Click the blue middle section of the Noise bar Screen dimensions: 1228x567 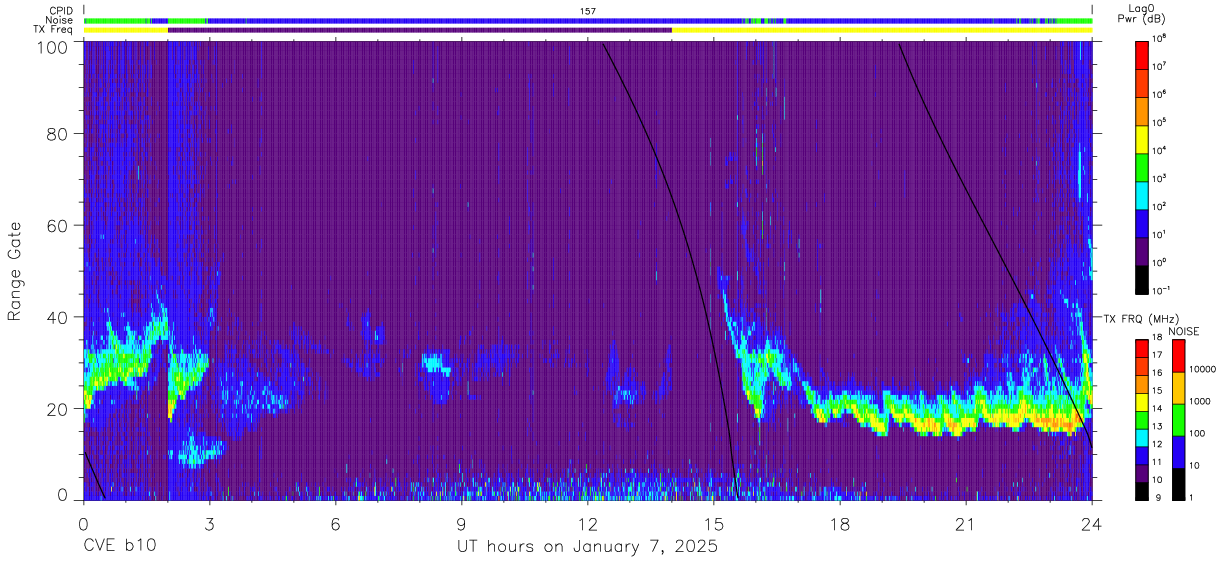(475, 20)
